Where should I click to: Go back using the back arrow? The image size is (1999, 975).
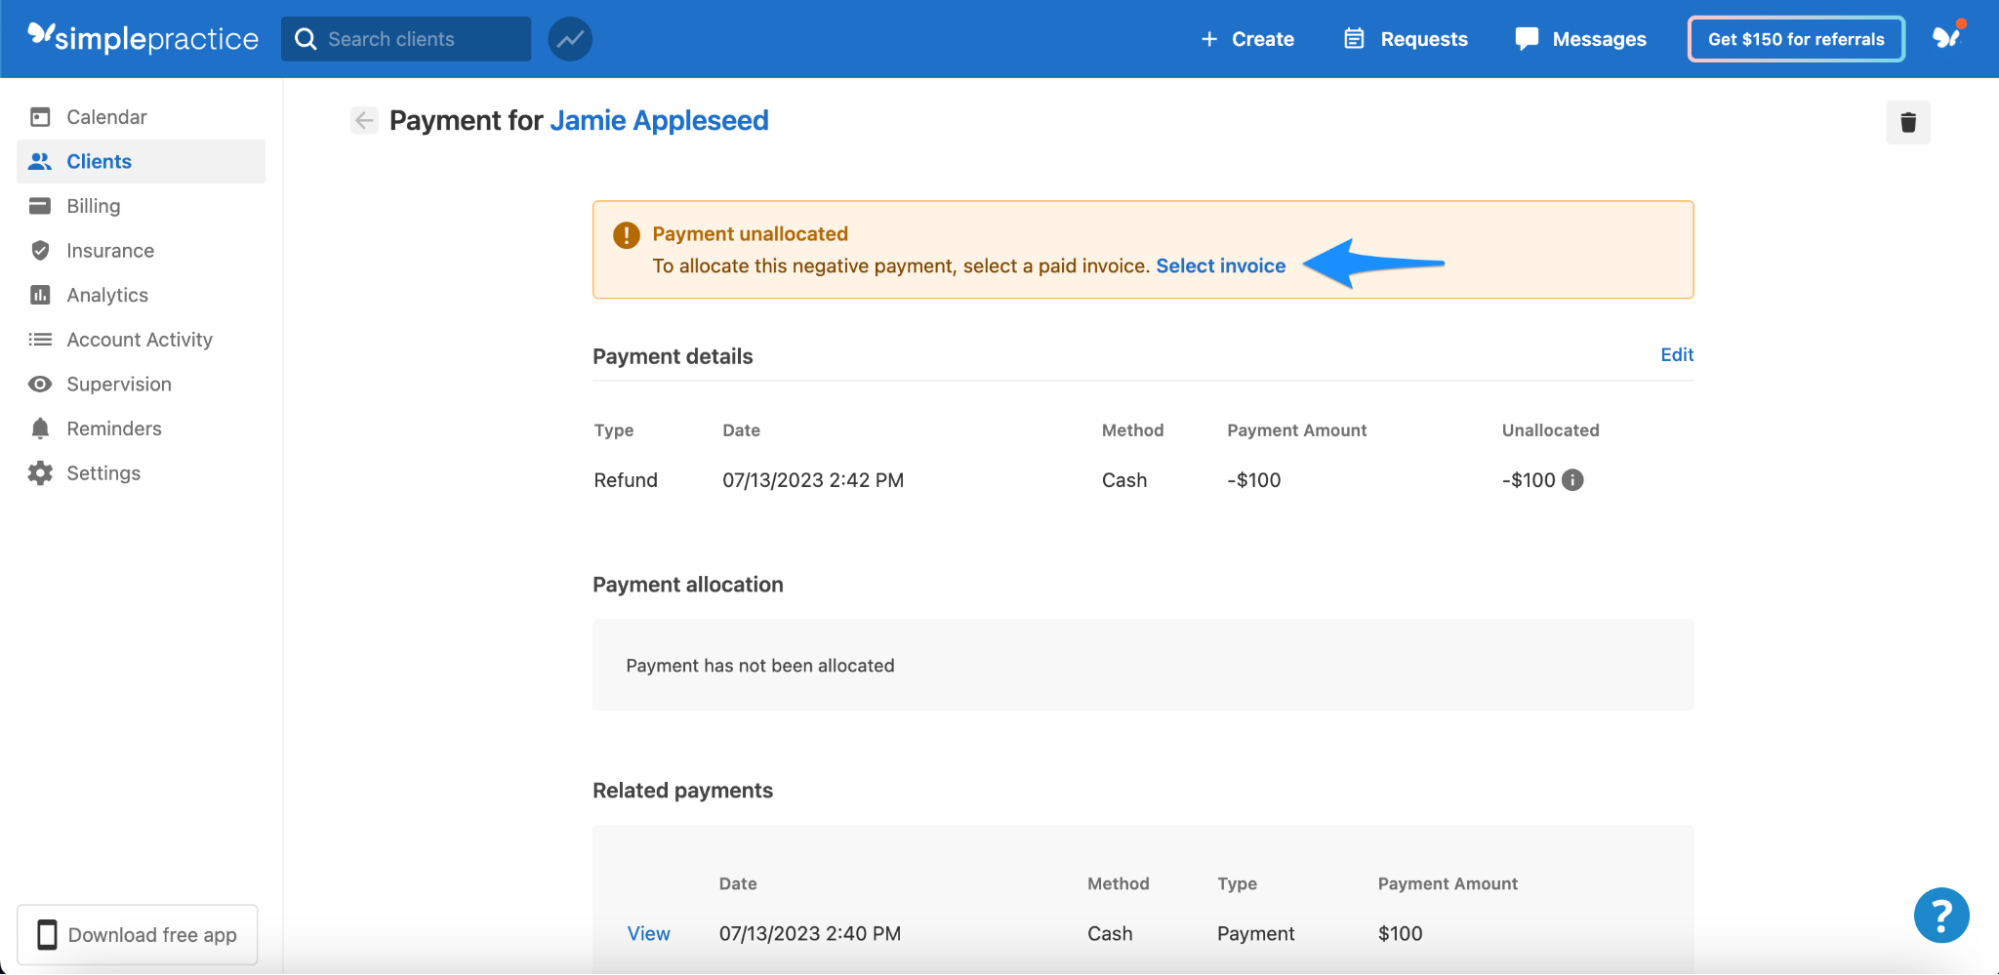[x=363, y=119]
